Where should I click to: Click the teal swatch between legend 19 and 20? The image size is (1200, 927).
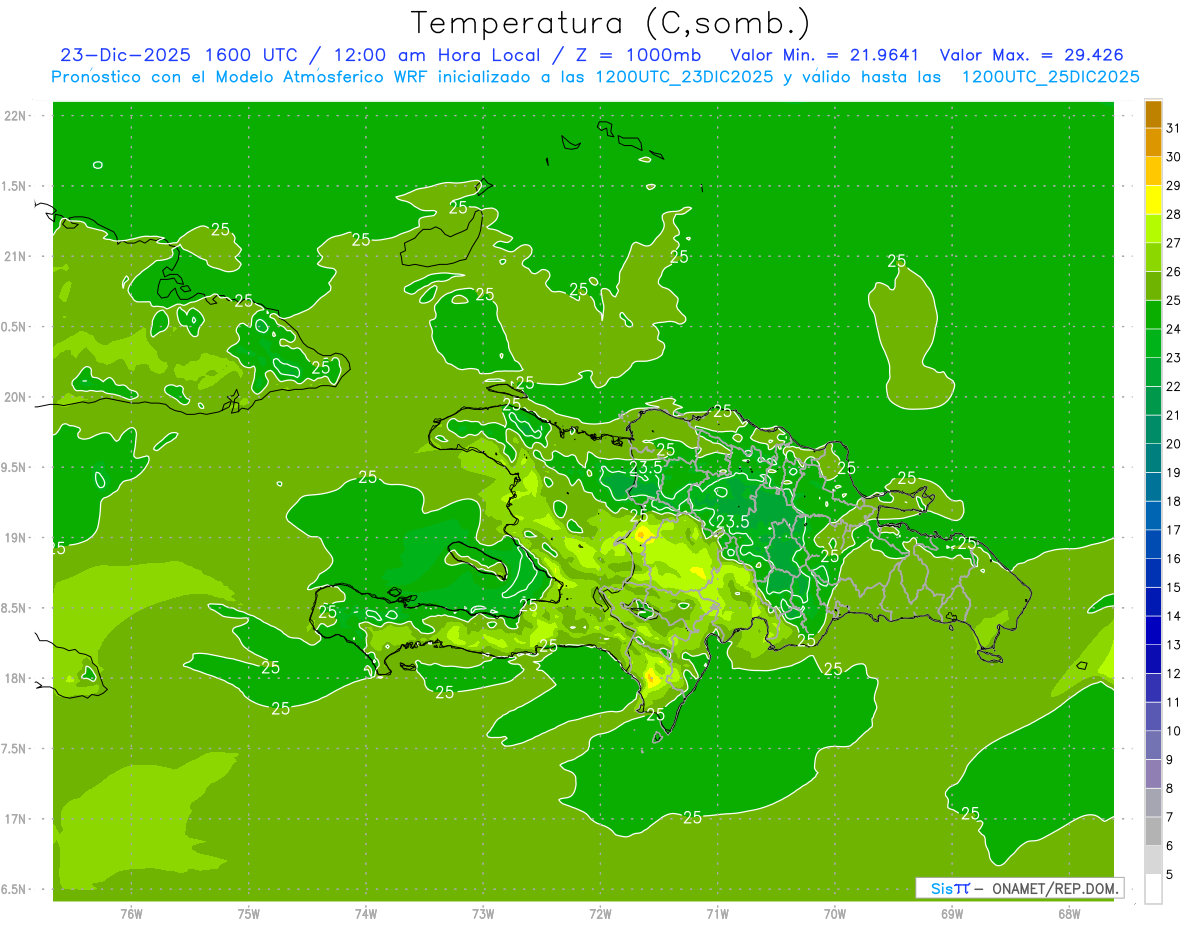[x=1153, y=458]
